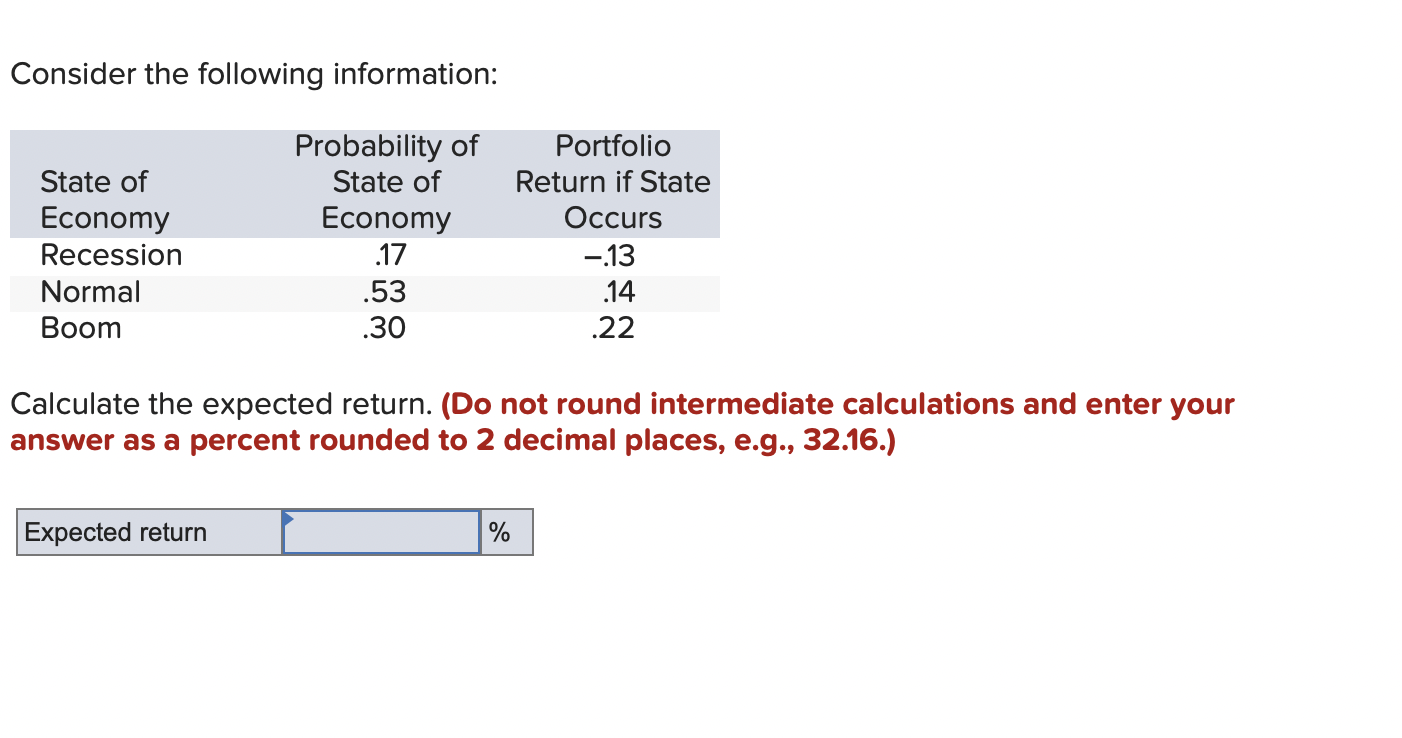The width and height of the screenshot is (1402, 738).
Task: Click the blue flag marker on the answer field
Action: (289, 518)
